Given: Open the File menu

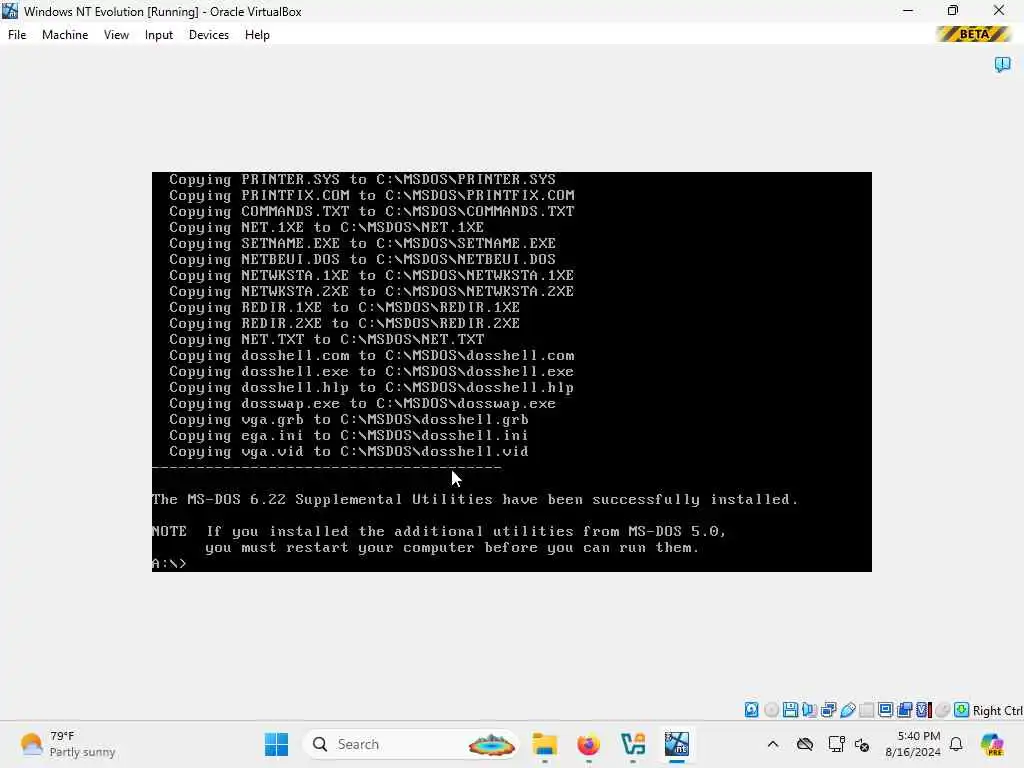Looking at the screenshot, I should click(x=17, y=35).
